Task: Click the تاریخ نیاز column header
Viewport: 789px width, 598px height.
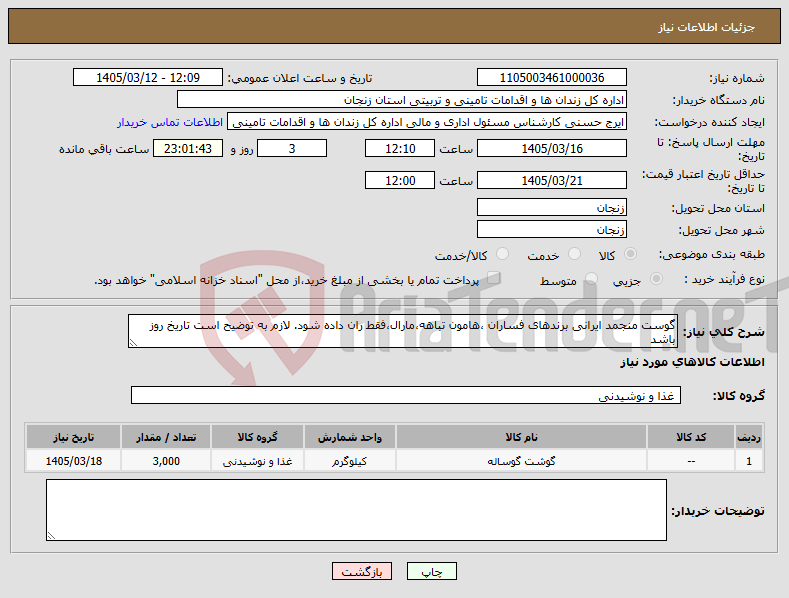Action: 73,437
